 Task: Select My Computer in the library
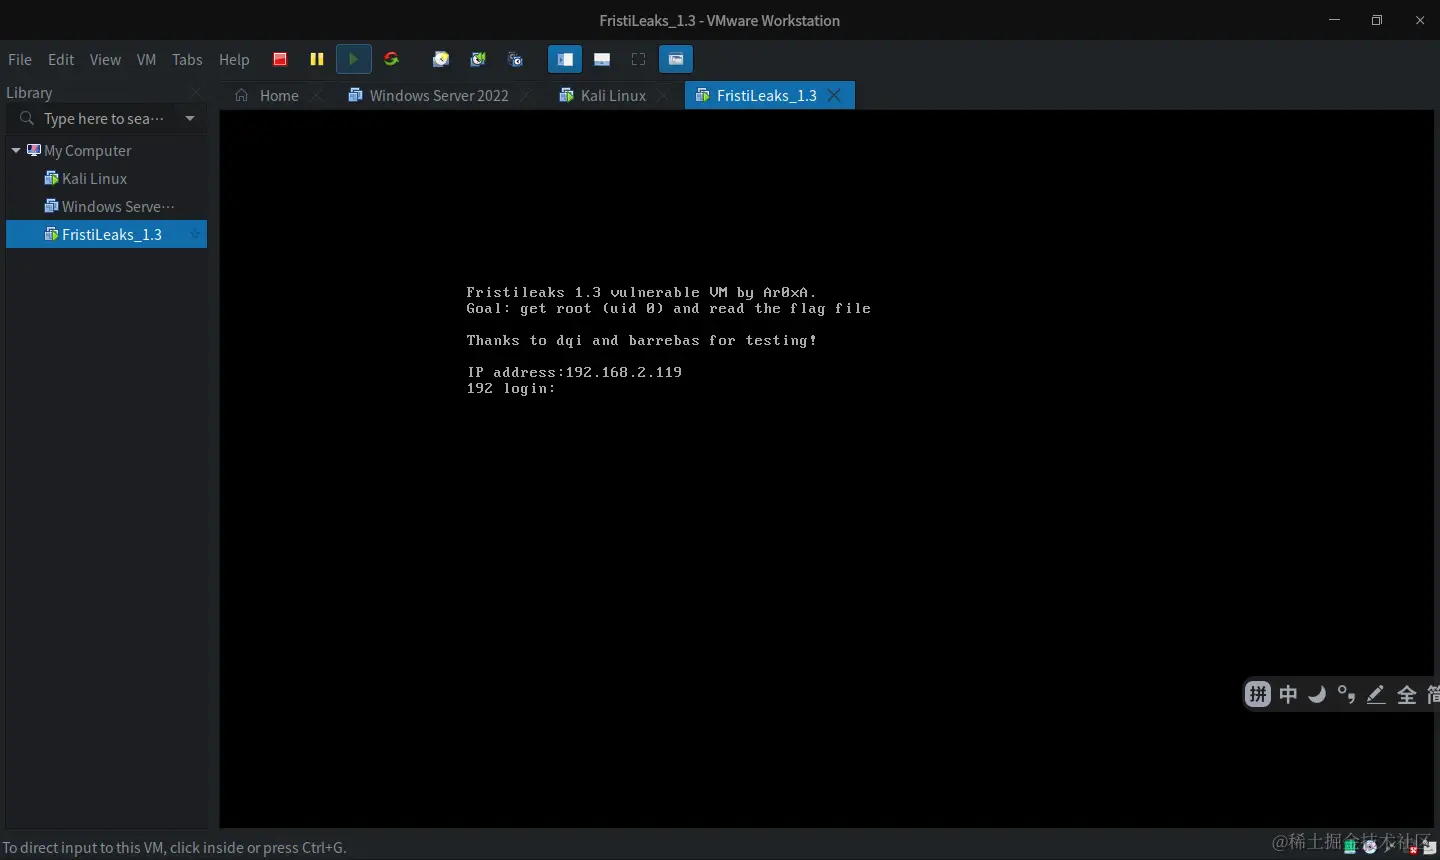pos(88,150)
